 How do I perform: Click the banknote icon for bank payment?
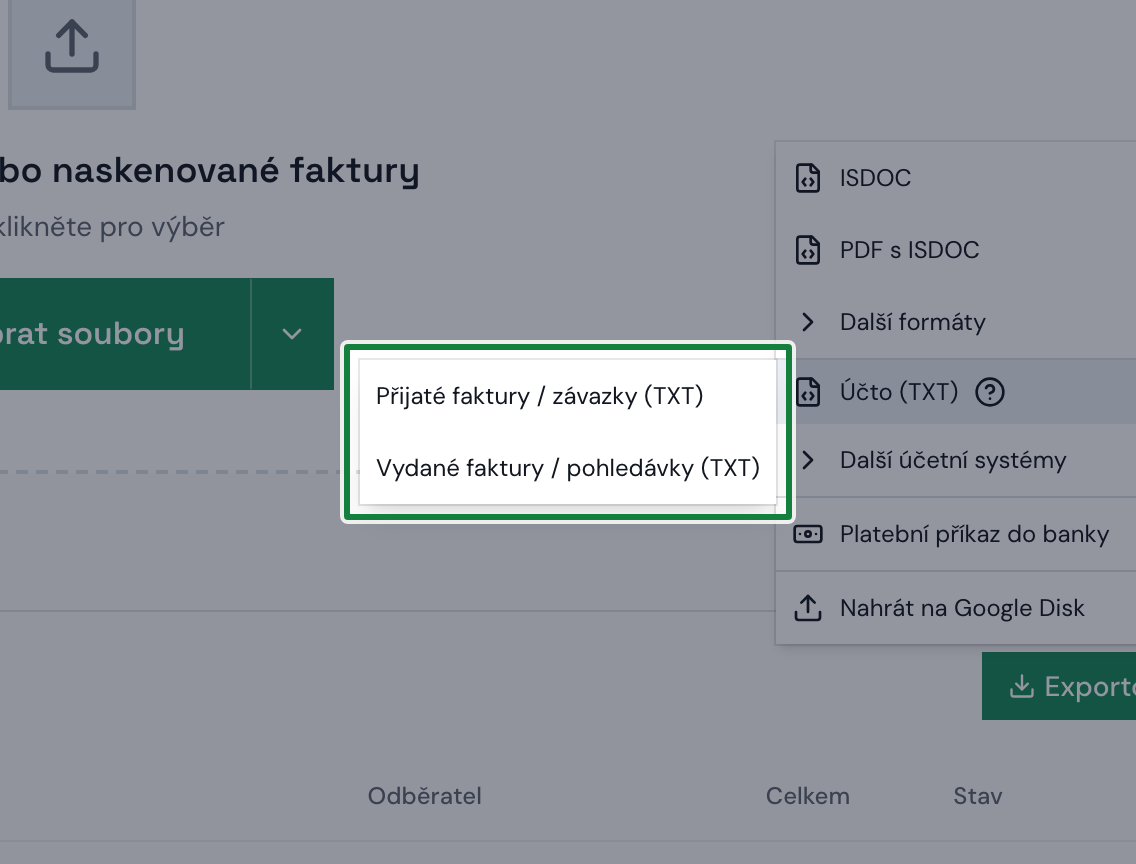tap(808, 534)
